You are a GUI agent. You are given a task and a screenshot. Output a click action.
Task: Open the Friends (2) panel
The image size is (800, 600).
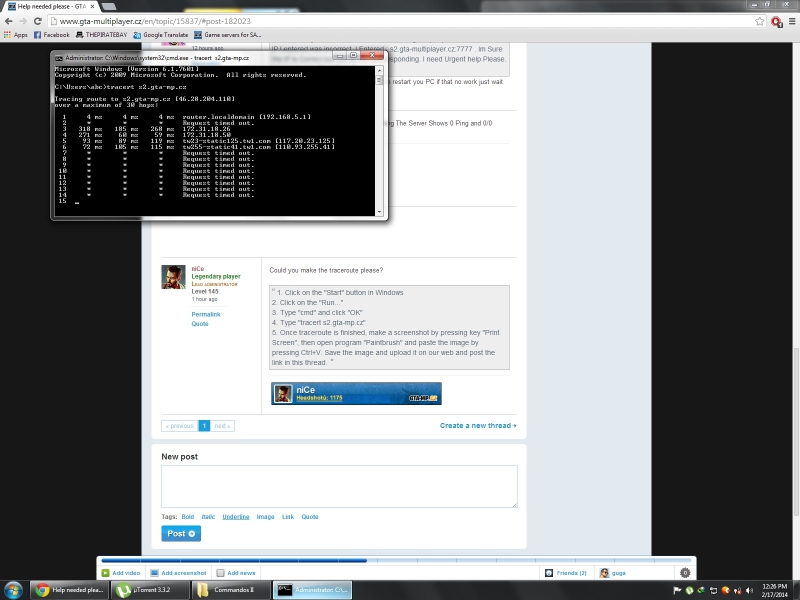point(566,573)
